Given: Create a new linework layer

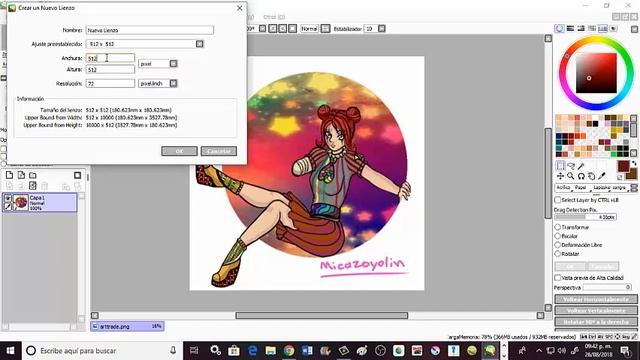Looking at the screenshot, I should (x=21, y=175).
